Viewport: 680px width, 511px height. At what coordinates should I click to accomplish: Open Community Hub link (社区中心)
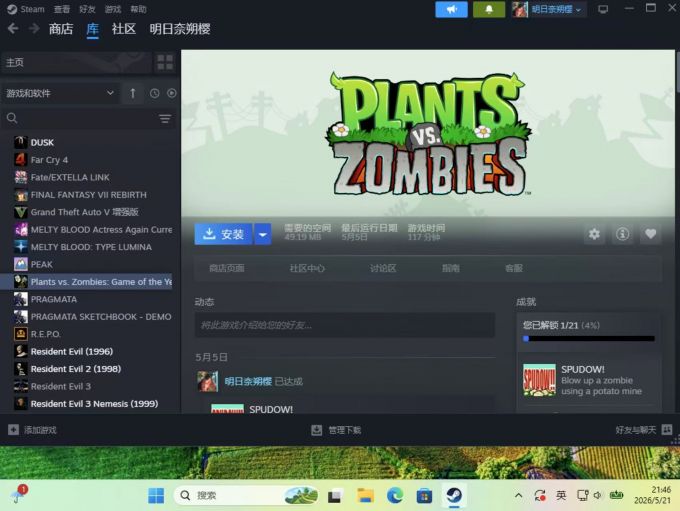307,269
